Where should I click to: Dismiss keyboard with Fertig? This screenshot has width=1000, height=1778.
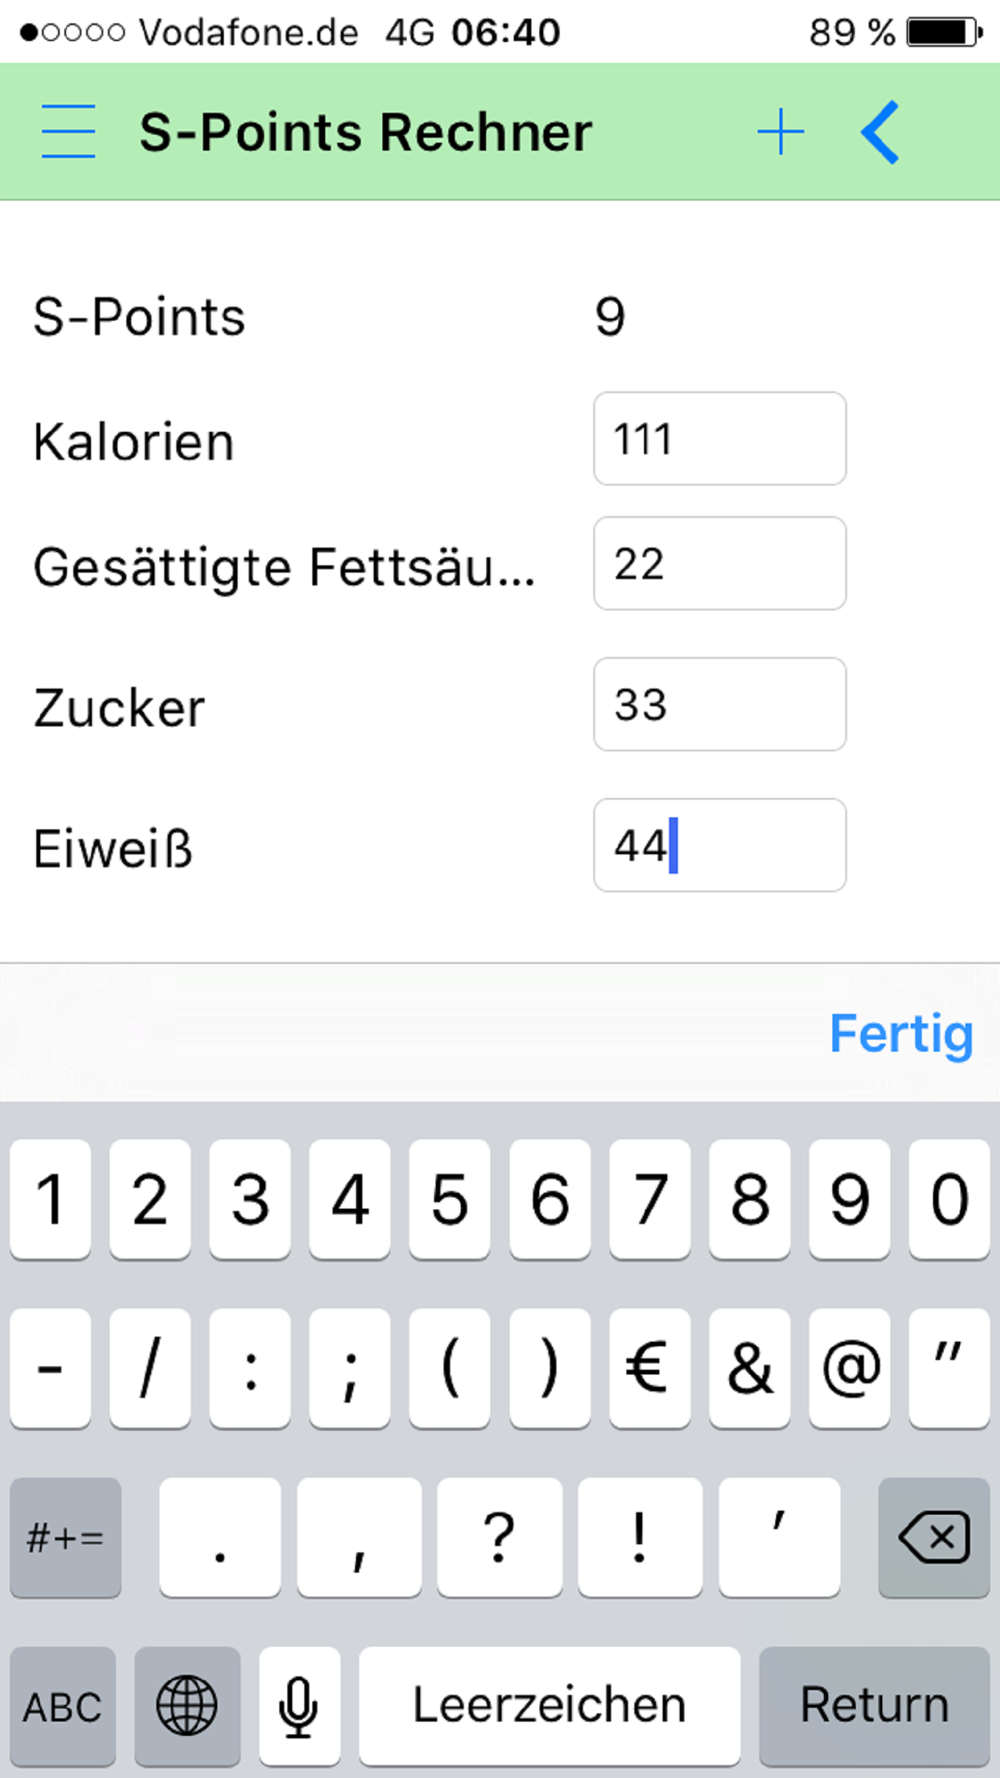pos(900,1034)
